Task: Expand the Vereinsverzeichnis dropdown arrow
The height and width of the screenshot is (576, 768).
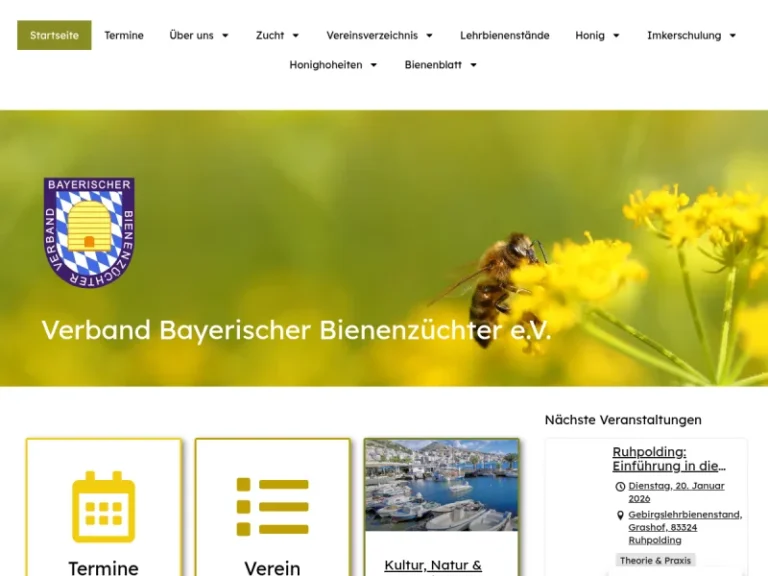Action: point(430,35)
